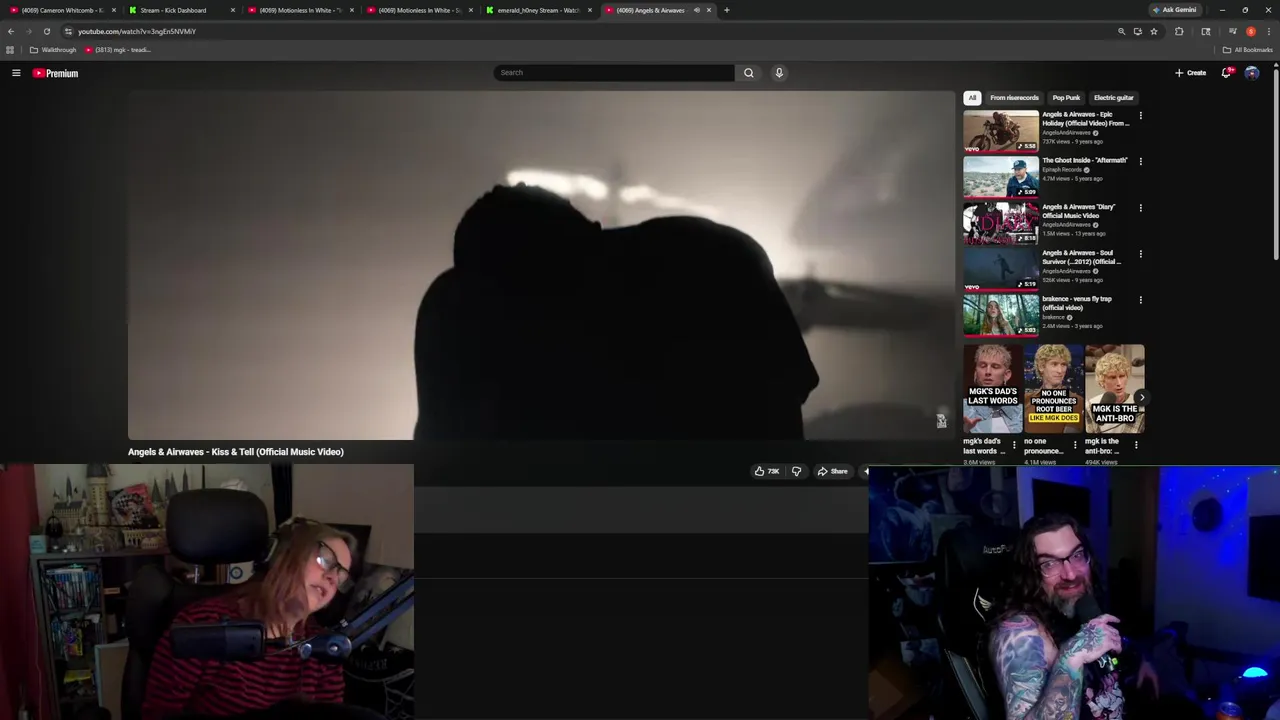Screen dimensions: 1280x720
Task: Open the mgk - treadi... bookmark
Action: point(118,50)
